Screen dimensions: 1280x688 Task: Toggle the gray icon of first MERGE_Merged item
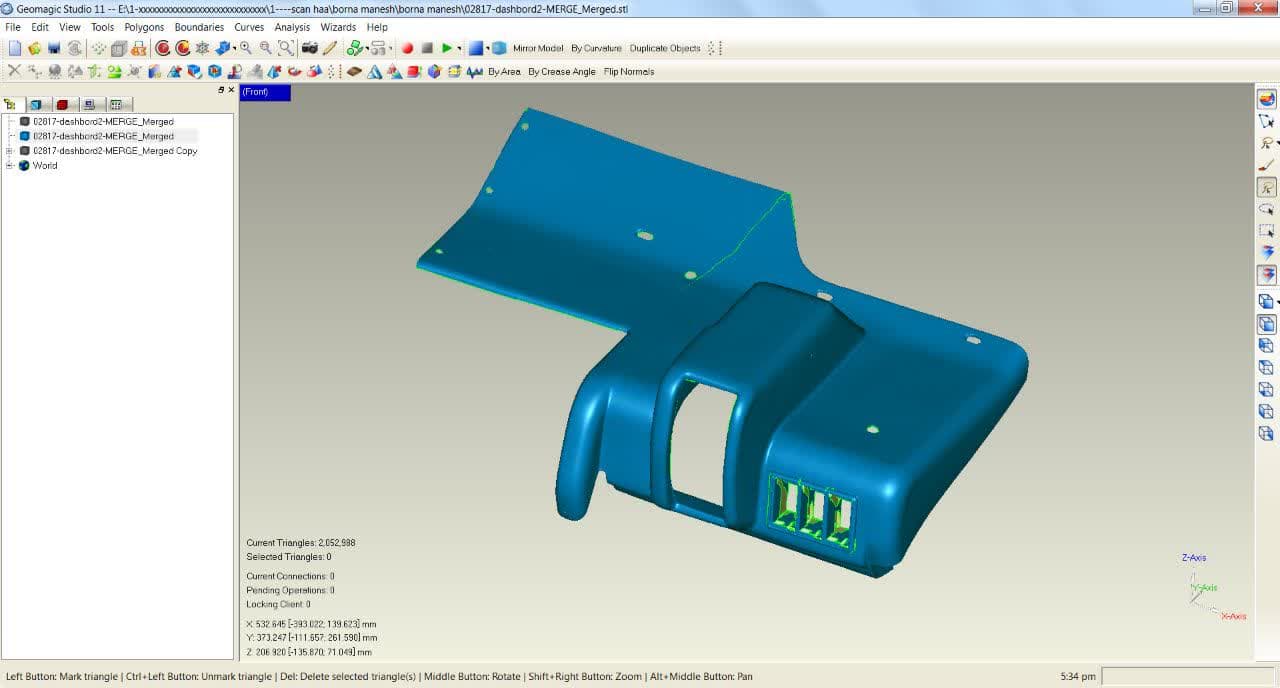coord(25,121)
